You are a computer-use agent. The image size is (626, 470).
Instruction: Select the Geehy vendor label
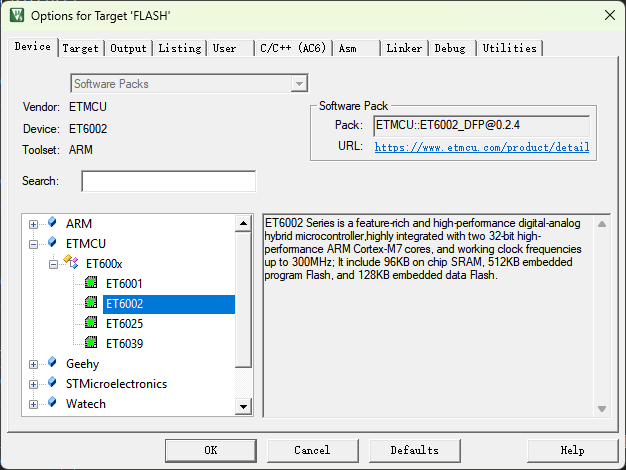click(83, 364)
